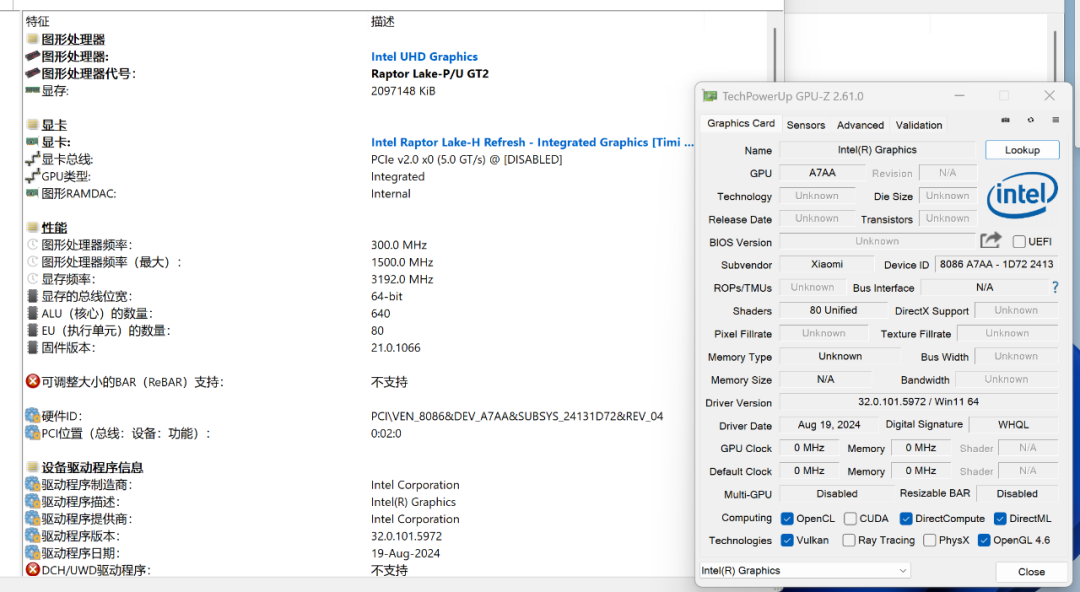The width and height of the screenshot is (1080, 592).
Task: Click the red X icon beside ReBAR 支持
Action: [32, 381]
